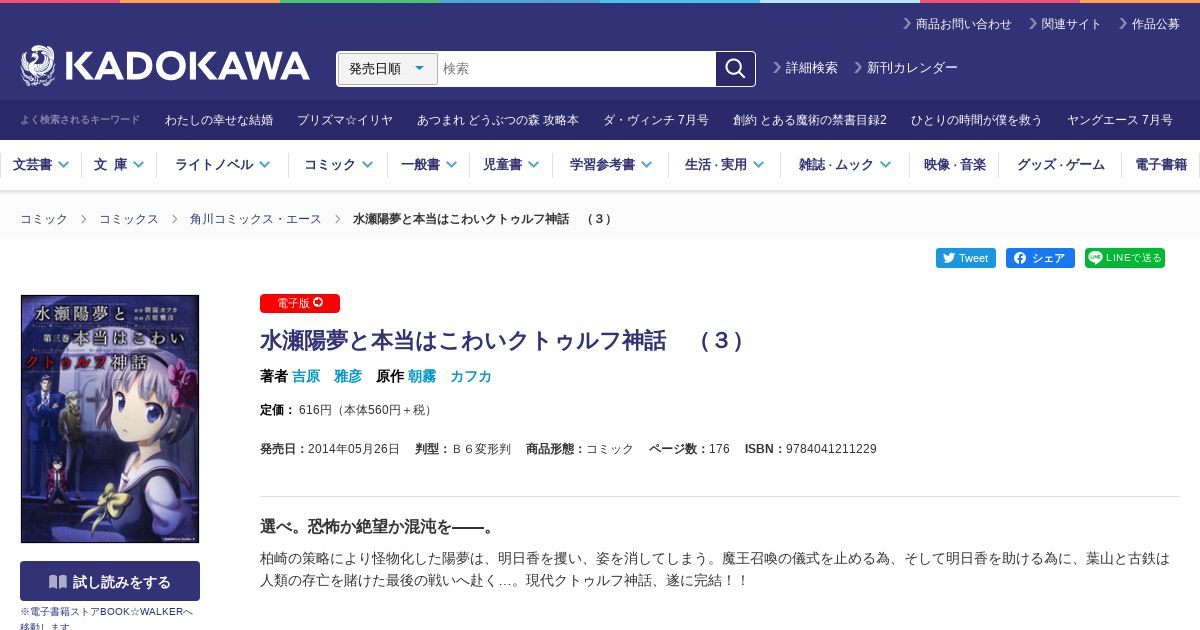Select keyword ダ・ヴィンチ 7月号
This screenshot has height=630, width=1200.
coord(656,120)
